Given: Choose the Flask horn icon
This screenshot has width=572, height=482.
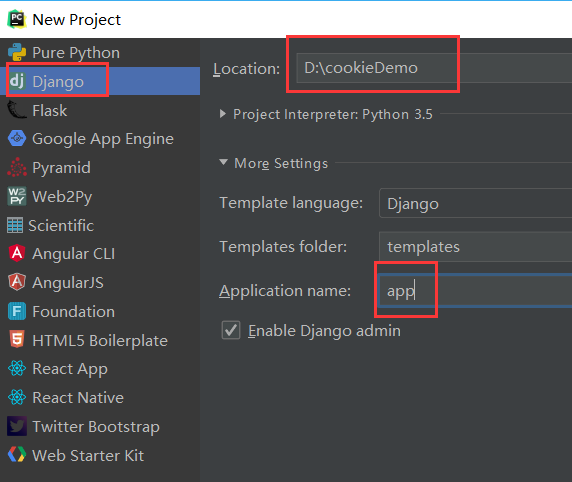Looking at the screenshot, I should [17, 110].
